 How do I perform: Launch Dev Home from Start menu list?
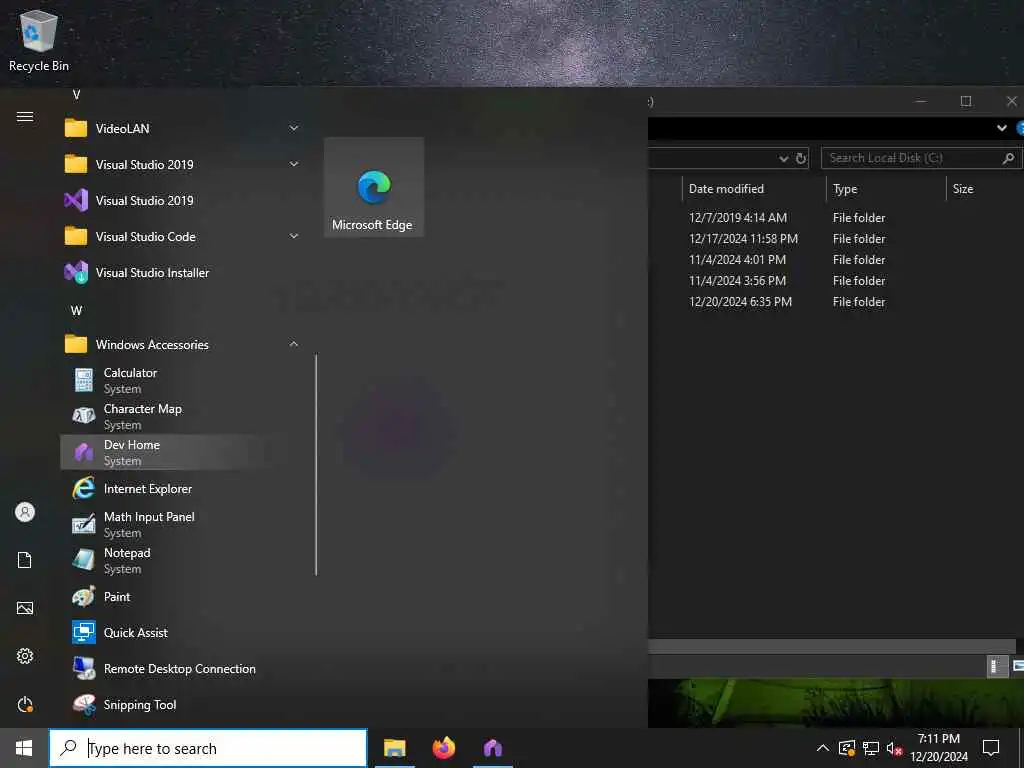pos(181,452)
